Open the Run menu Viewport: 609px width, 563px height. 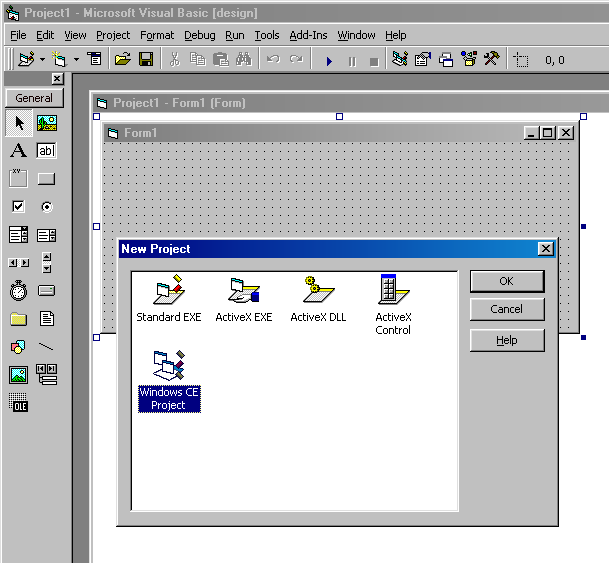coord(235,35)
